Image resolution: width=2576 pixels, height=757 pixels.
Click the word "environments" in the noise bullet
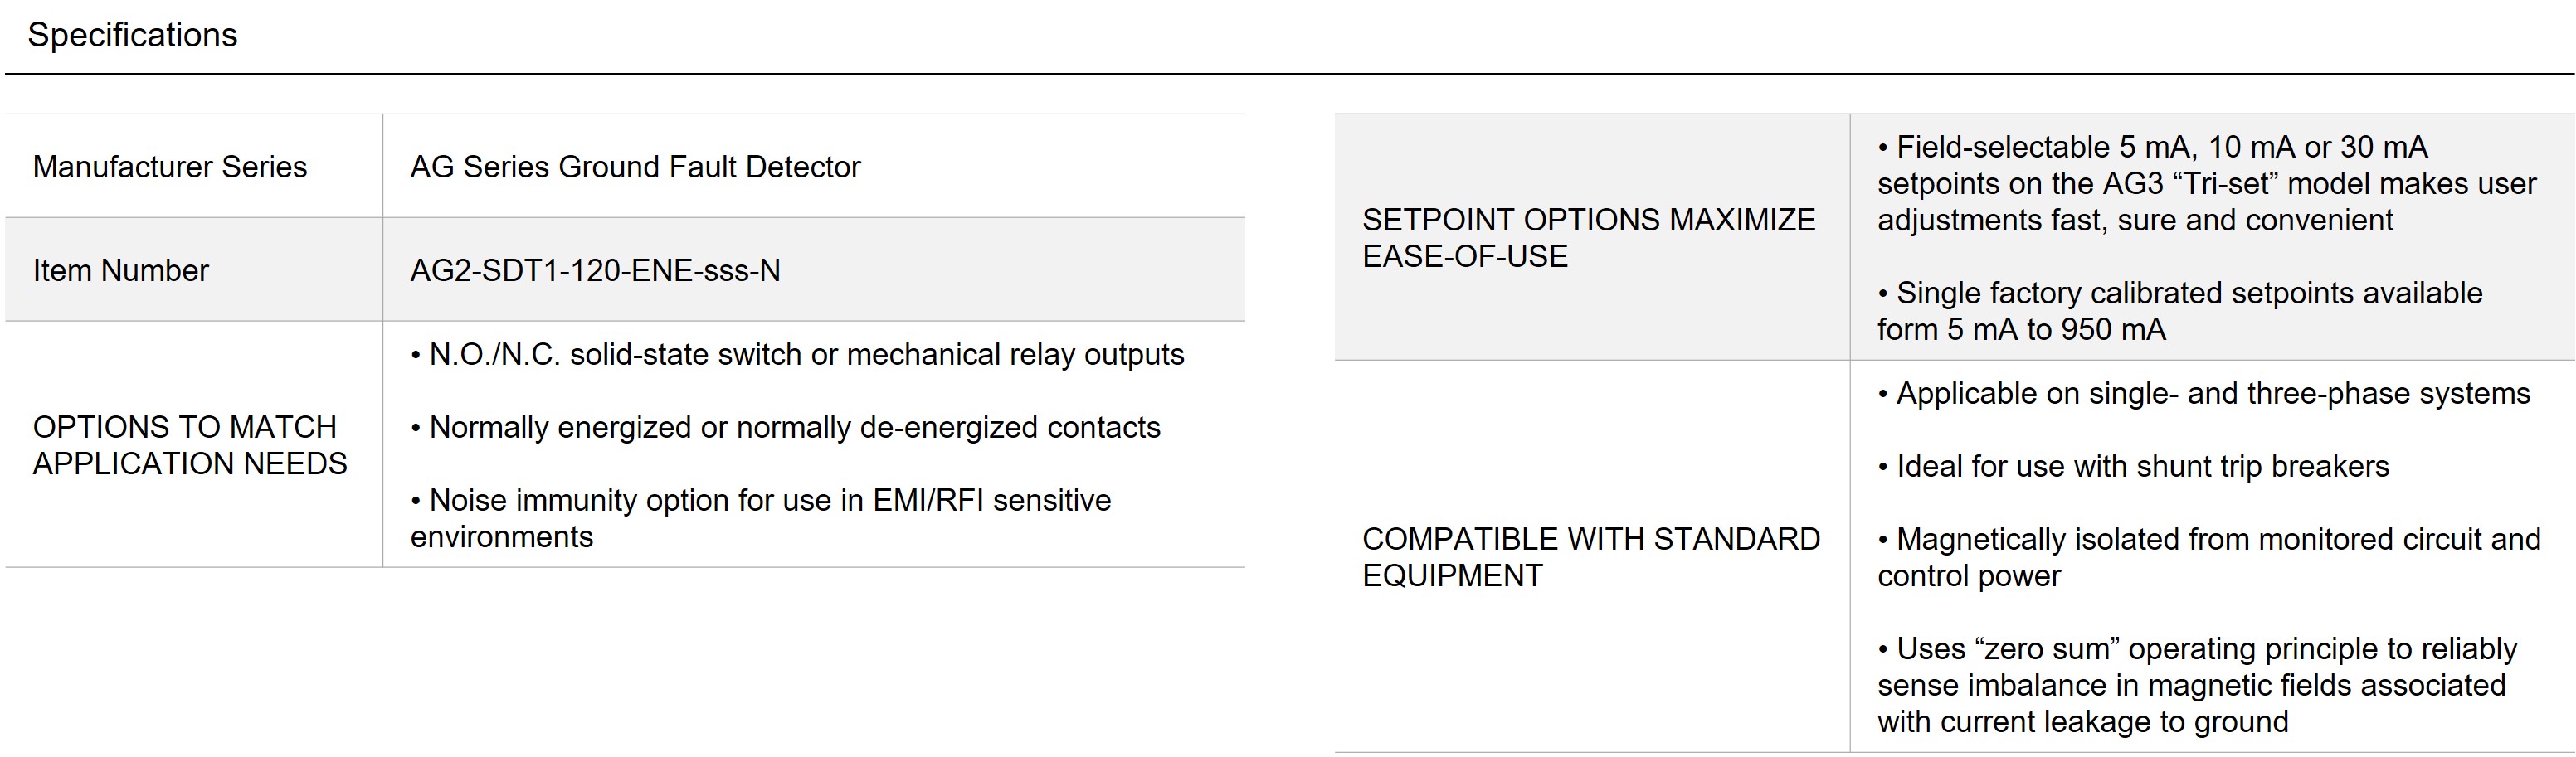tap(502, 538)
